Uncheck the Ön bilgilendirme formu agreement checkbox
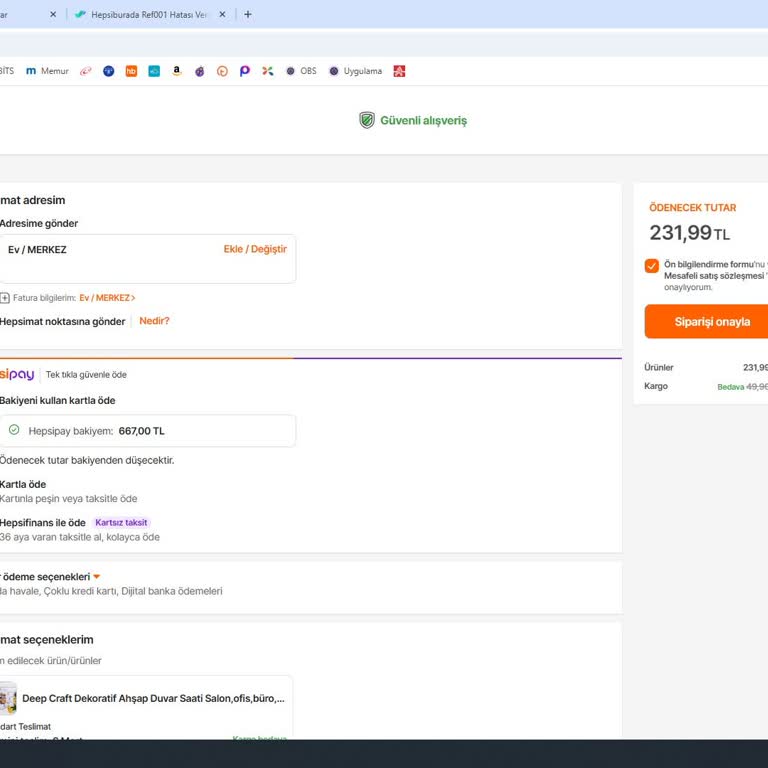This screenshot has height=768, width=768. tap(651, 265)
